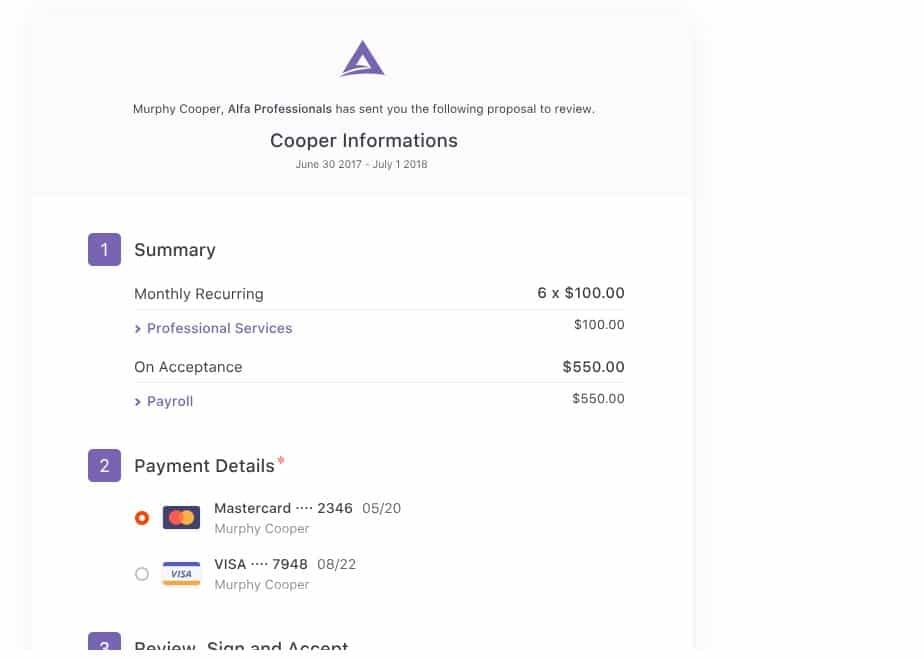Click the Alfa Professionals triangle logo
The image size is (924, 659).
(362, 59)
